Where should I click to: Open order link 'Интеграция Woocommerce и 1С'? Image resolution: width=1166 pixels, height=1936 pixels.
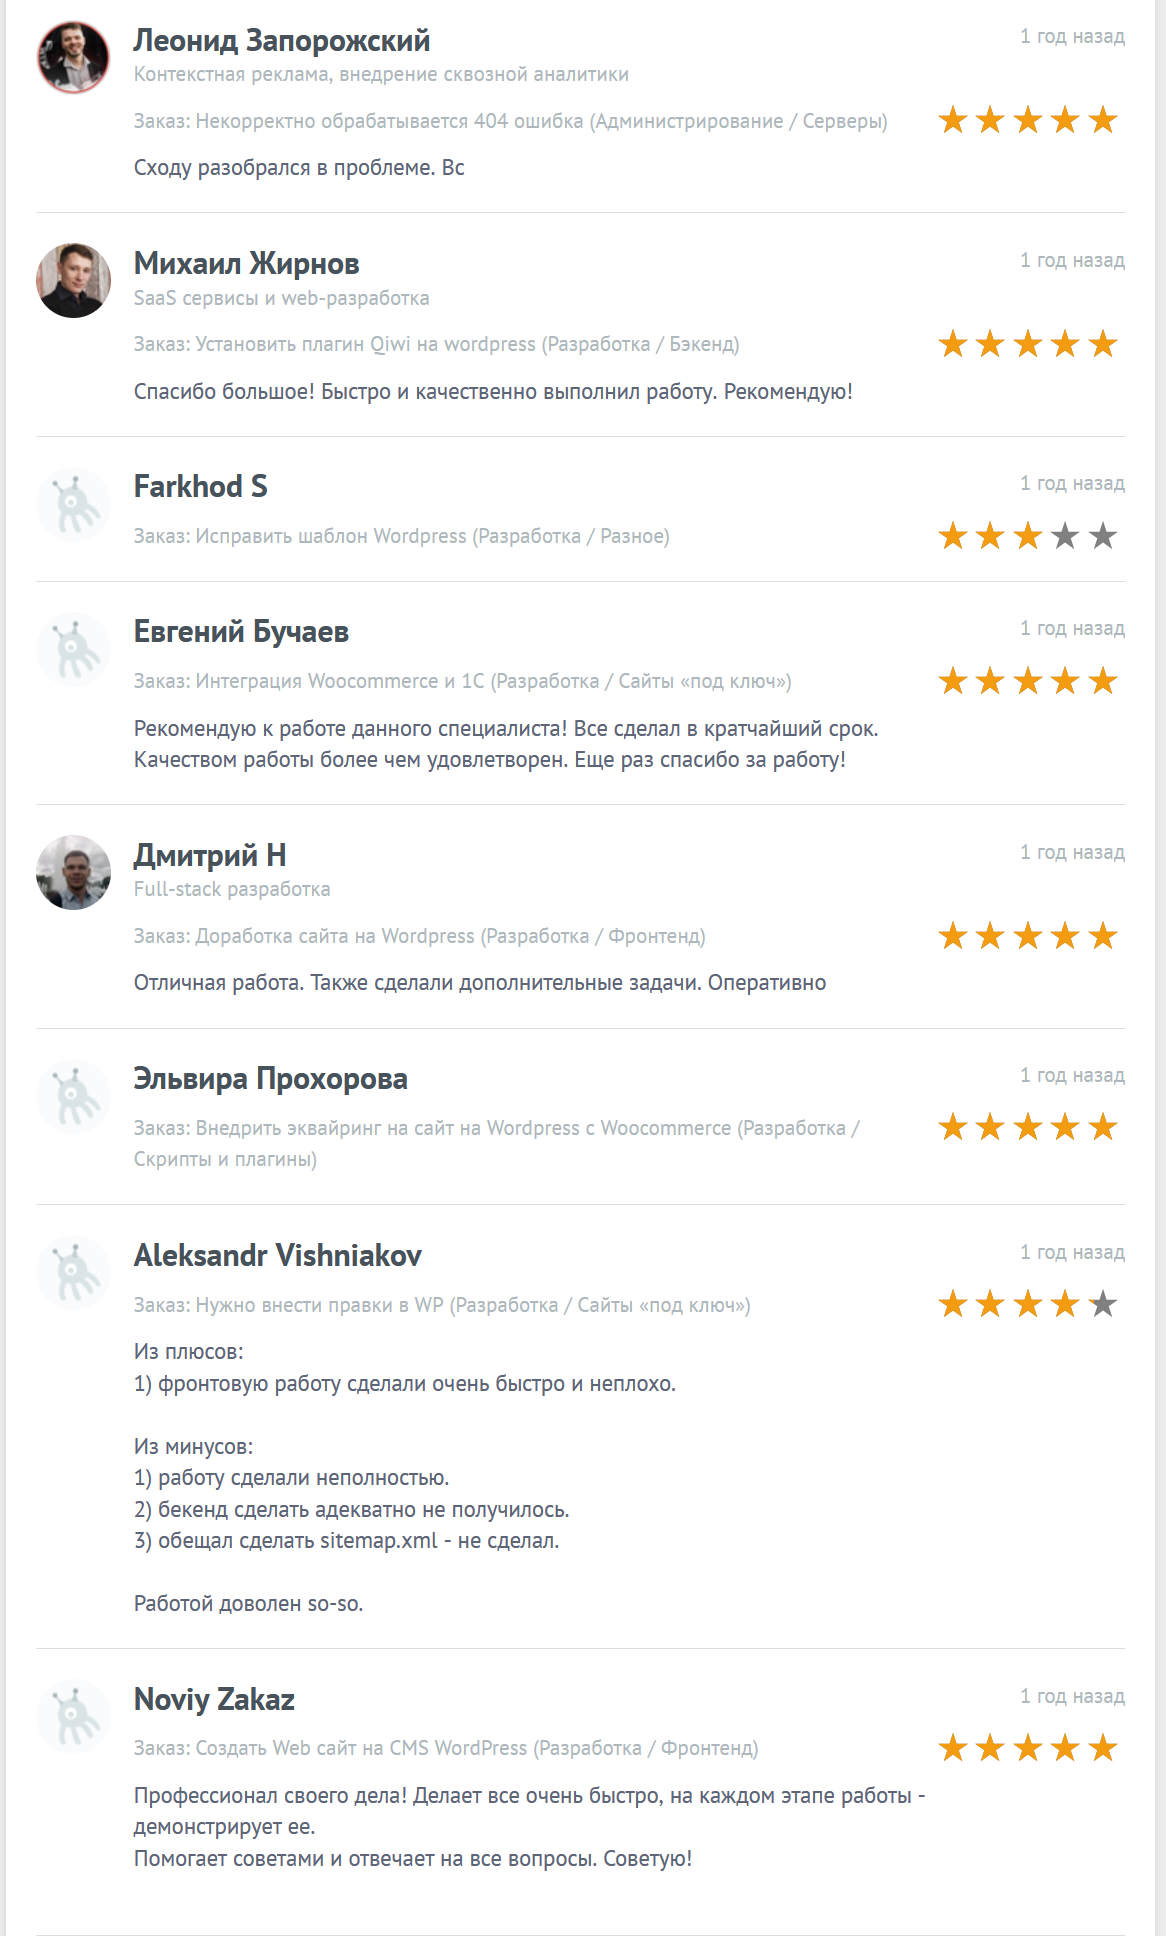tap(340, 680)
